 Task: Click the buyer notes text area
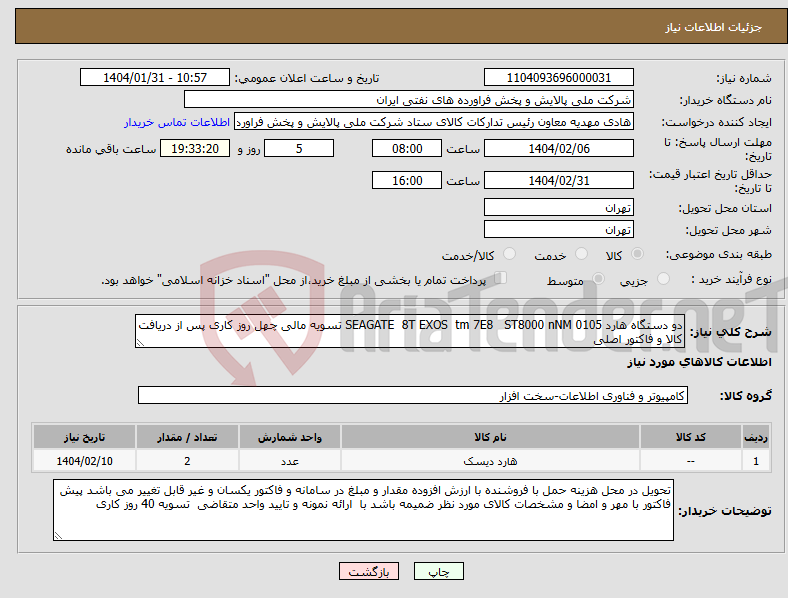click(363, 510)
